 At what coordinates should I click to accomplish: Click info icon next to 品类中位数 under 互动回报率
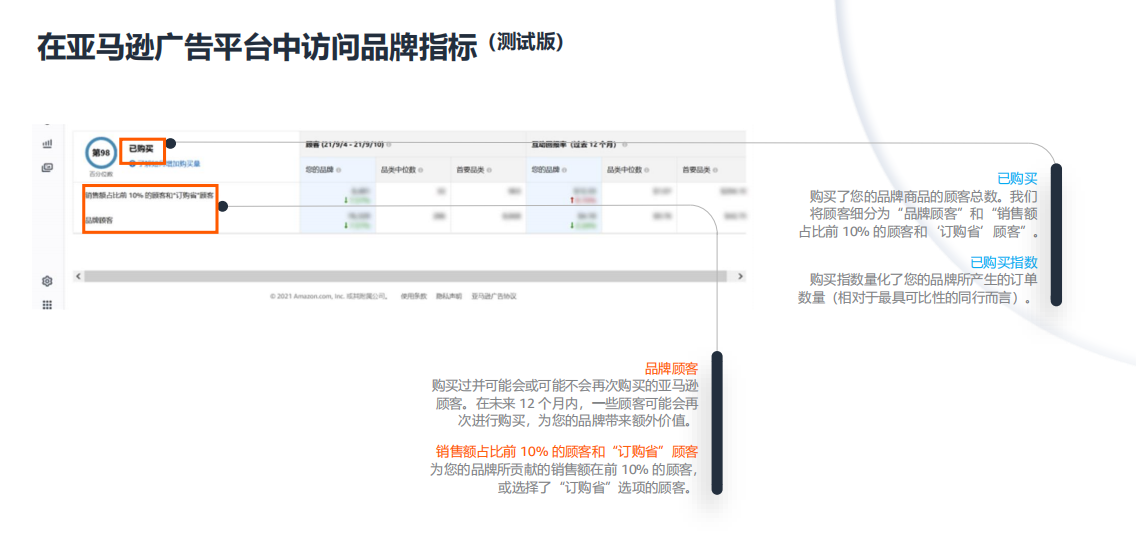[x=647, y=170]
